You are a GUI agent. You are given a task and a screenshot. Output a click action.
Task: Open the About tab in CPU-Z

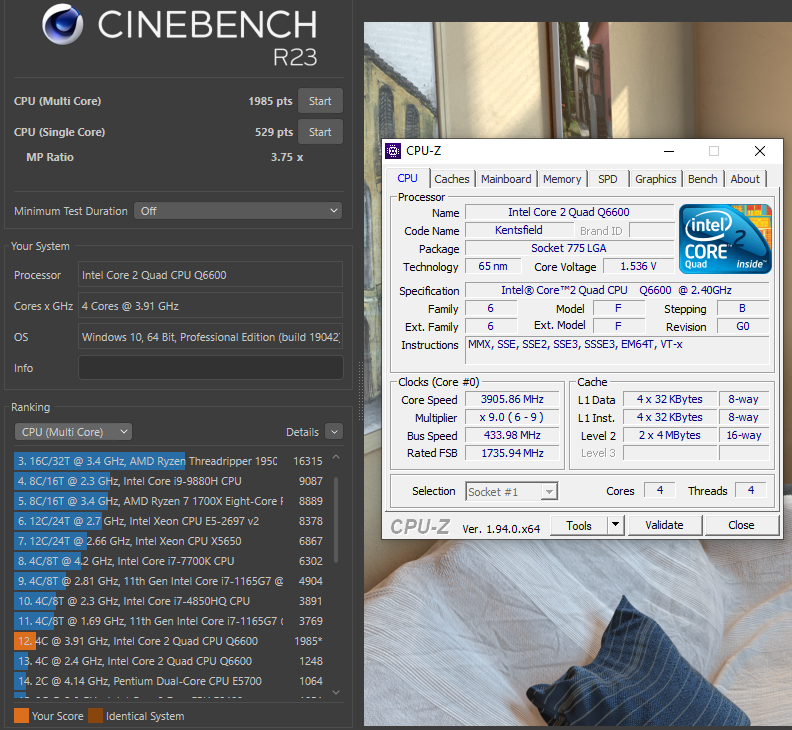coord(745,179)
